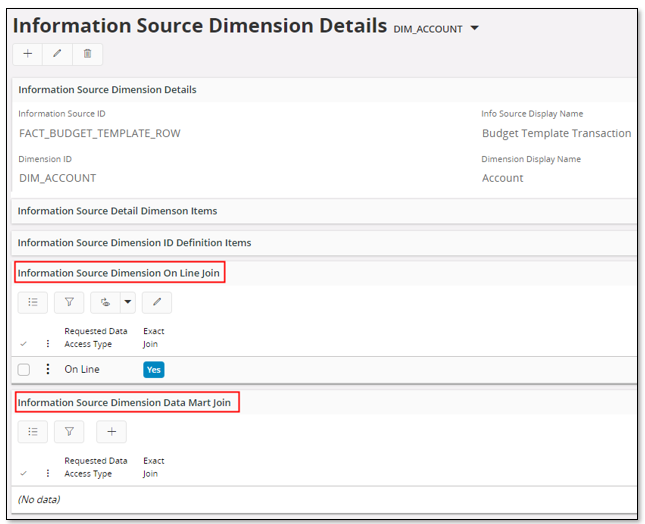
Task: Click the filter icon in Data Mart Join
Action: (69, 432)
